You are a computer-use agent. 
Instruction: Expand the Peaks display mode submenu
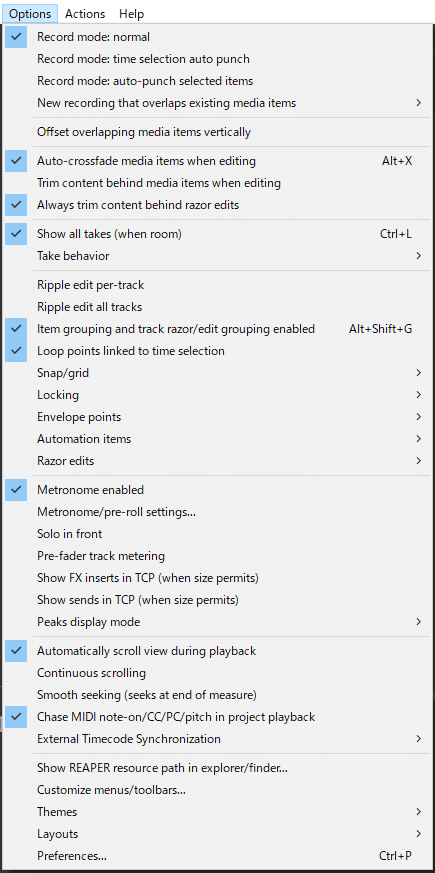(217, 622)
